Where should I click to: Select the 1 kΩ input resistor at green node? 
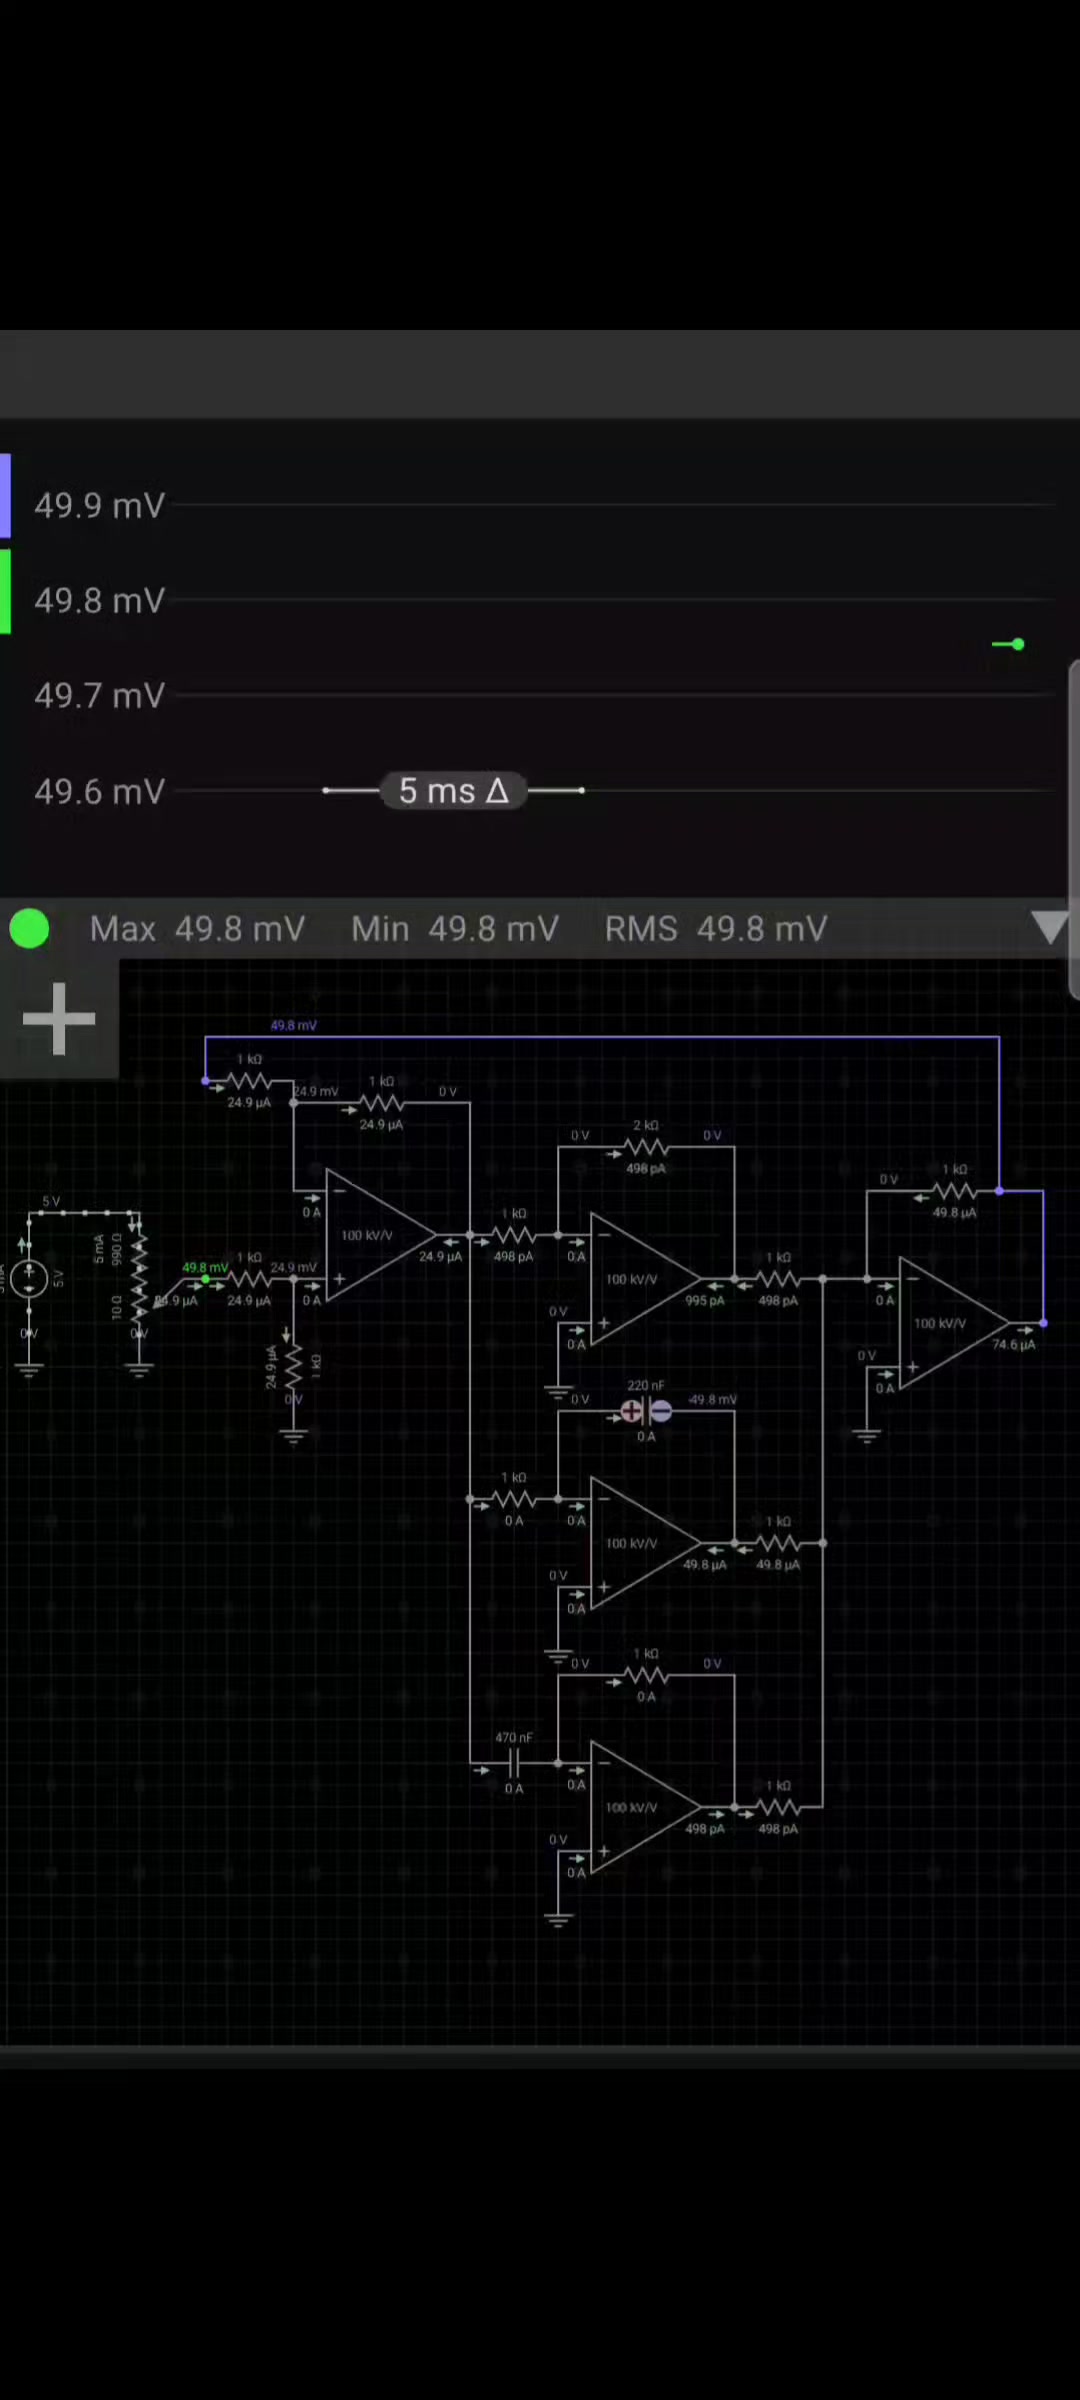(x=249, y=1278)
